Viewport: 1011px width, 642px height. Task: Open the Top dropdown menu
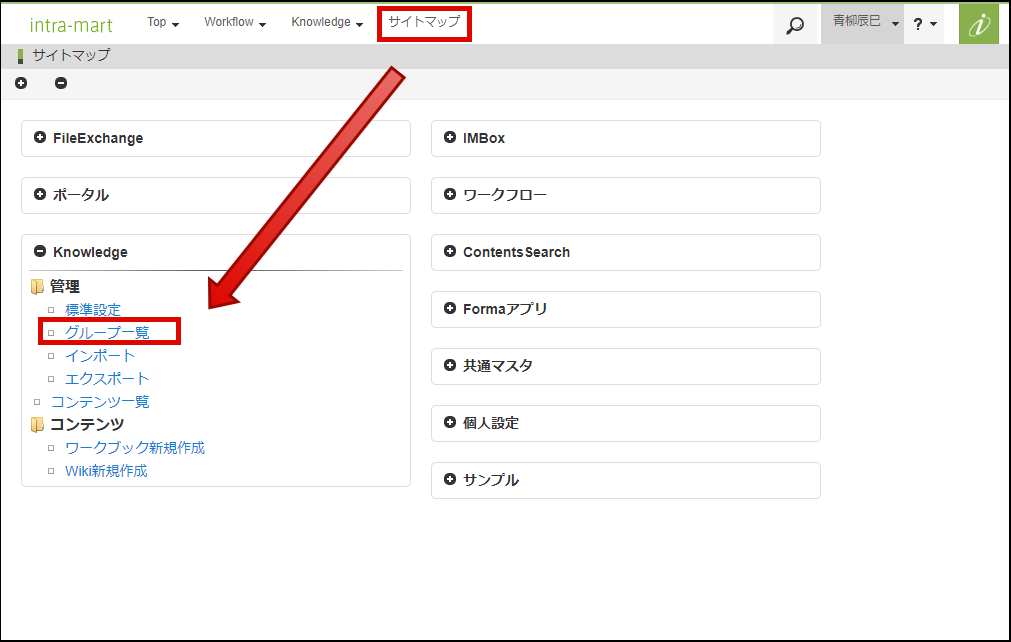click(x=163, y=23)
